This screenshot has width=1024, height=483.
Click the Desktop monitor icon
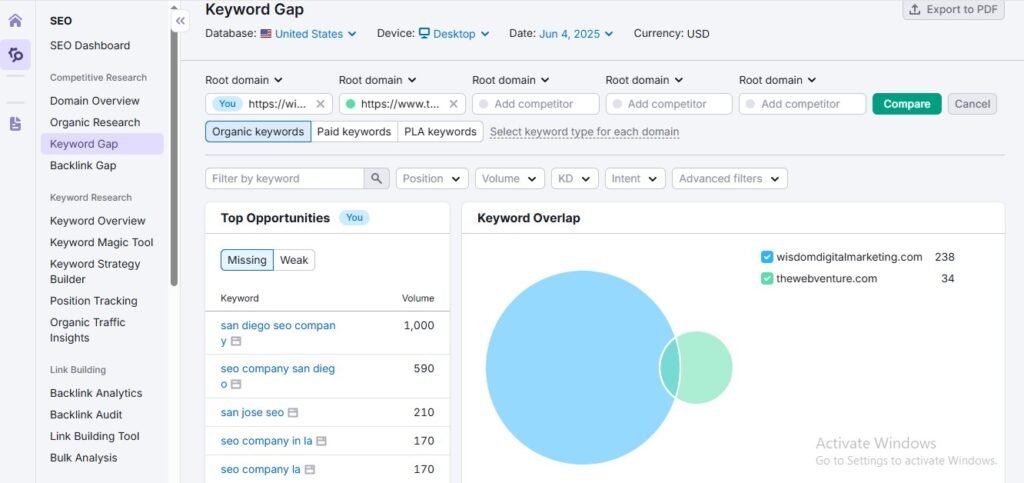[424, 33]
